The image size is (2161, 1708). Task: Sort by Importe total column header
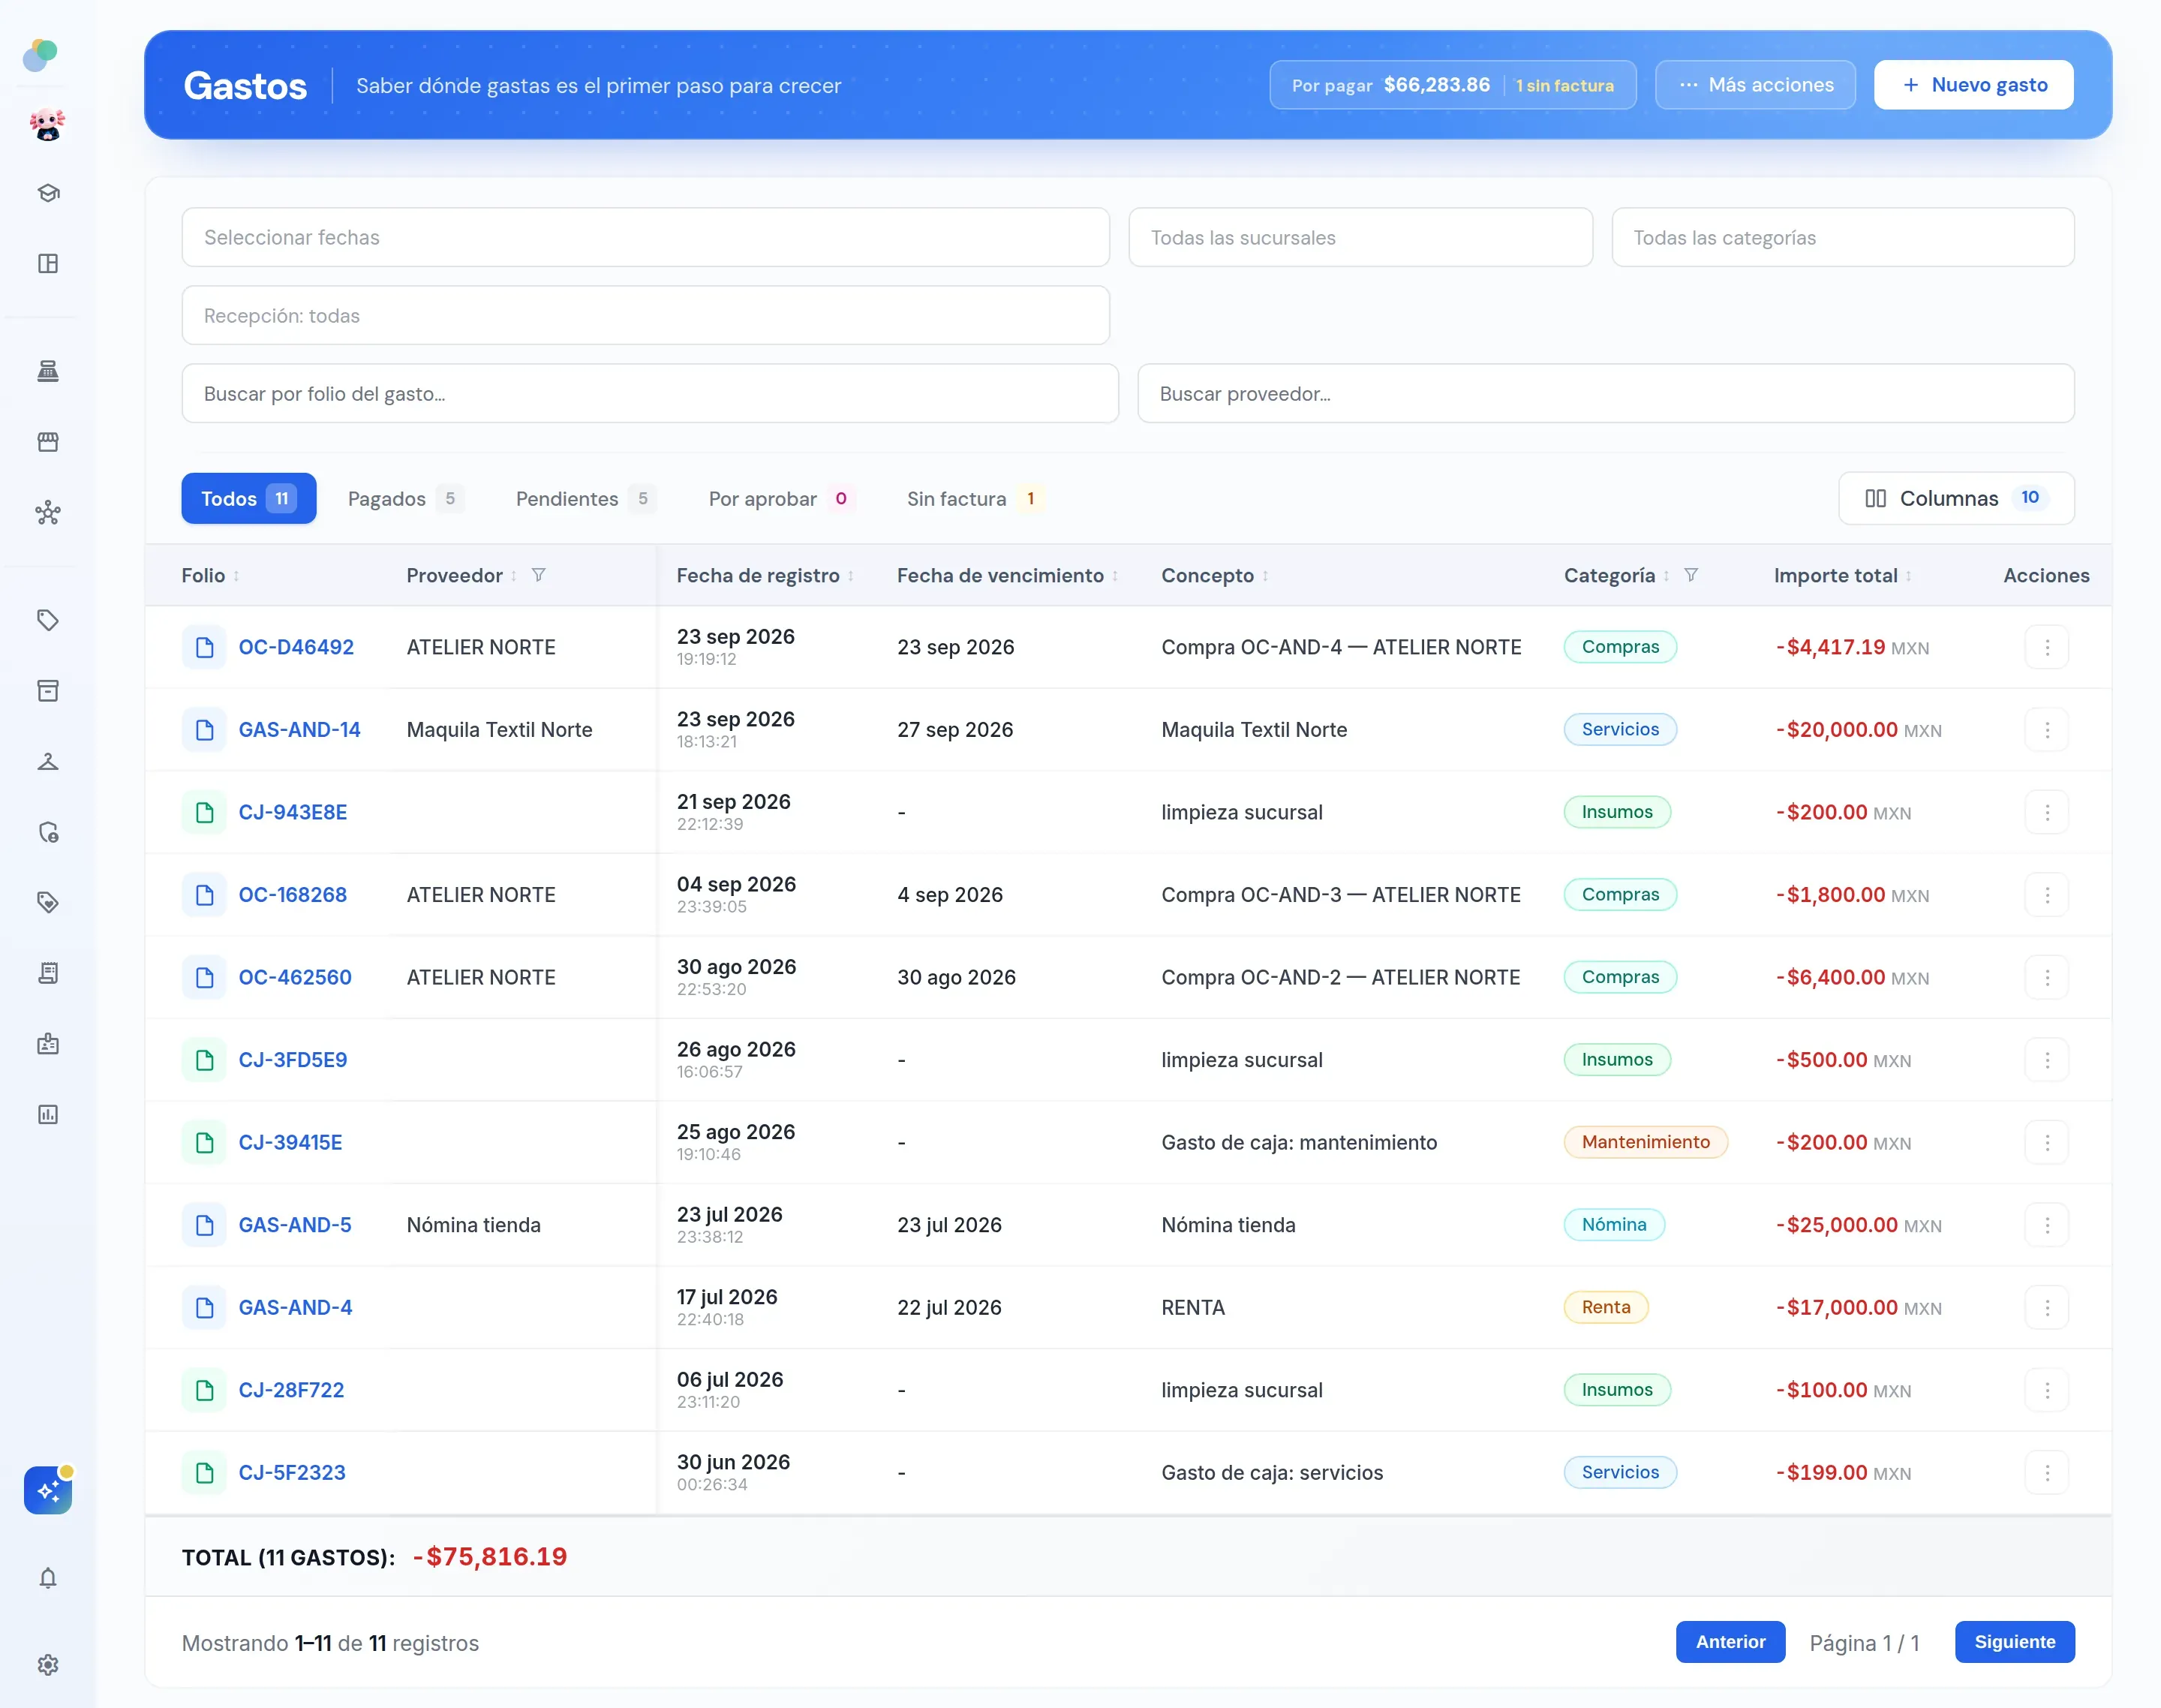point(1842,575)
